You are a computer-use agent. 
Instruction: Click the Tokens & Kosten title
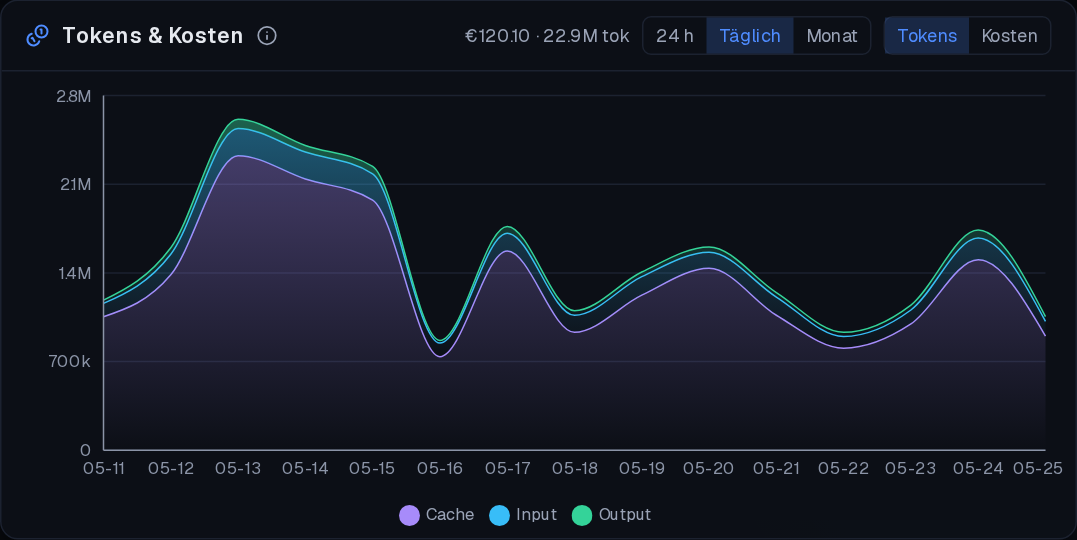pyautogui.click(x=152, y=36)
